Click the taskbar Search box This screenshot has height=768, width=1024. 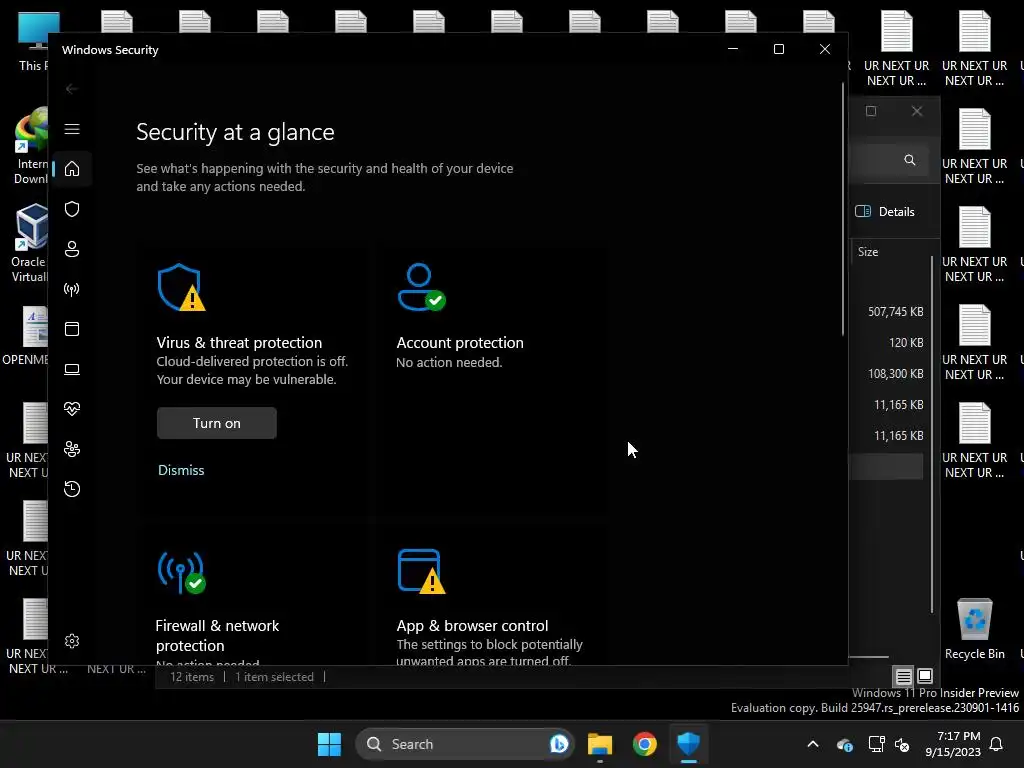click(465, 744)
